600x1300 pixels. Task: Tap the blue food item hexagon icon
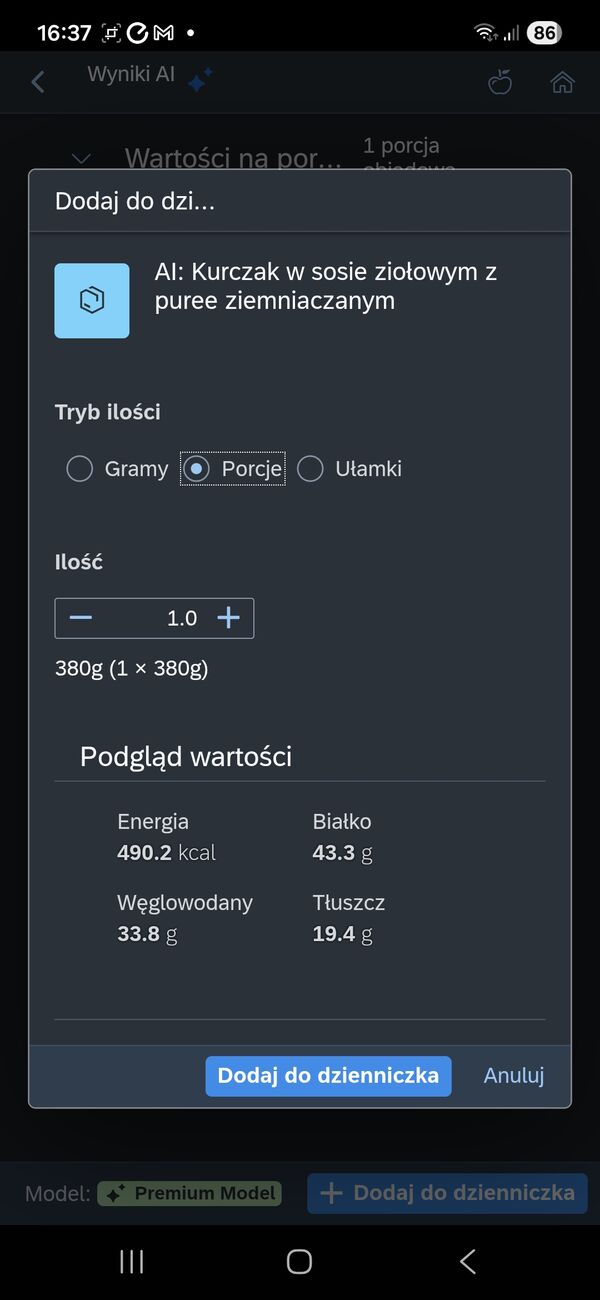92,300
